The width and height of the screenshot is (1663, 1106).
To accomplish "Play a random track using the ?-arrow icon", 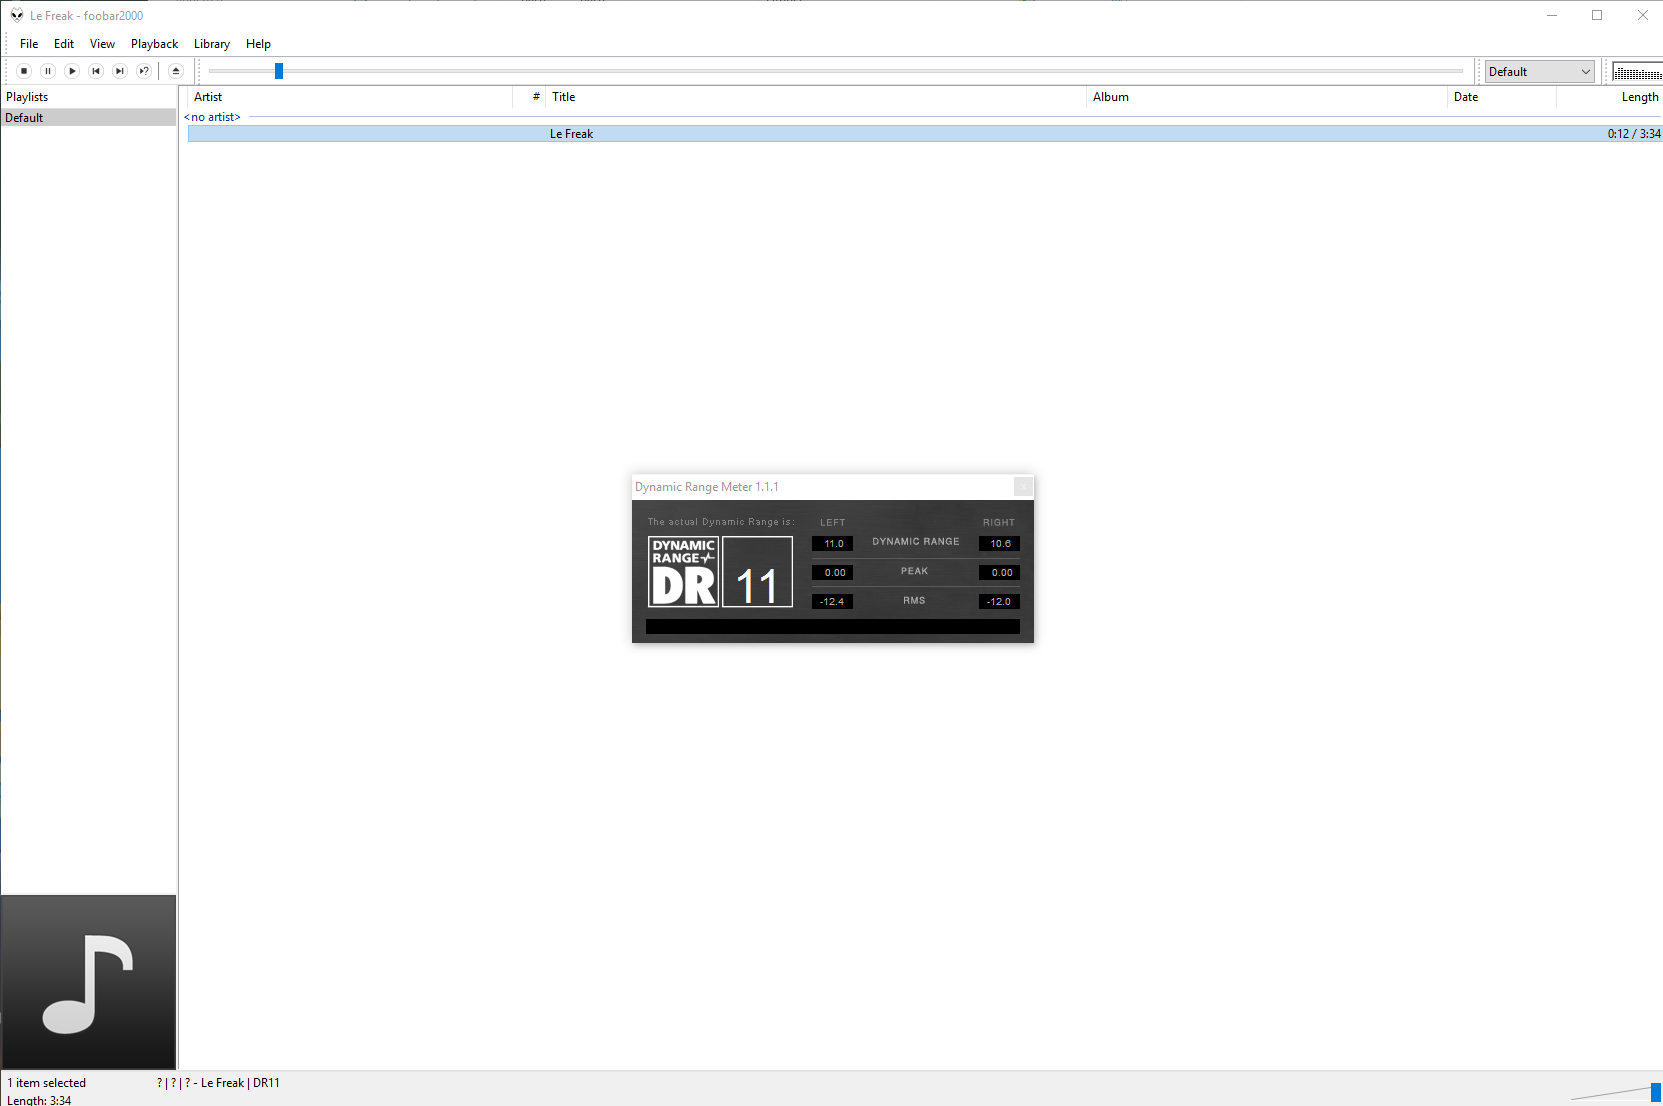I will pyautogui.click(x=144, y=71).
